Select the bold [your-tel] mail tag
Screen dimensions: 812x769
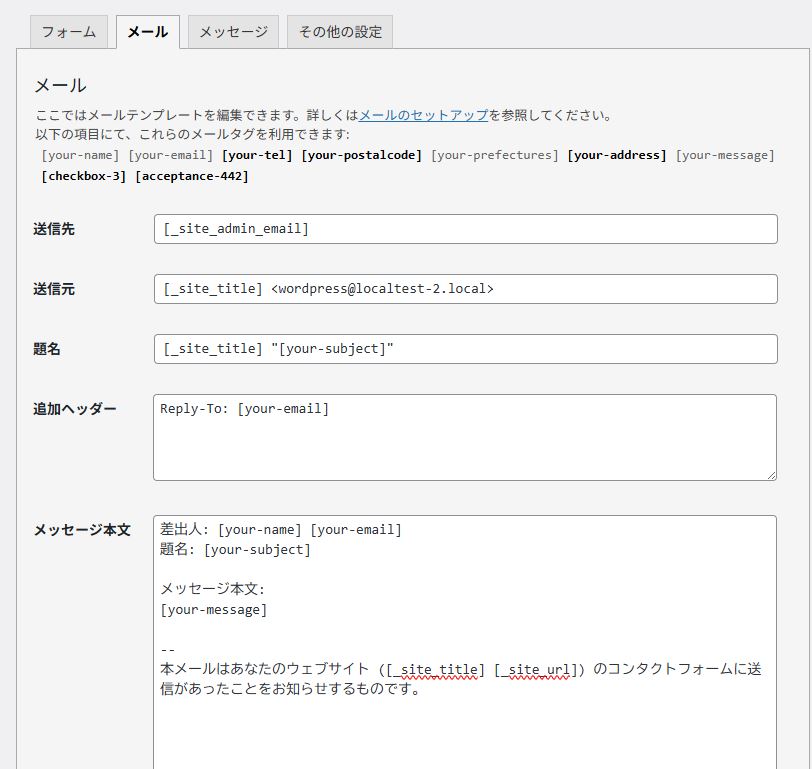pos(257,155)
